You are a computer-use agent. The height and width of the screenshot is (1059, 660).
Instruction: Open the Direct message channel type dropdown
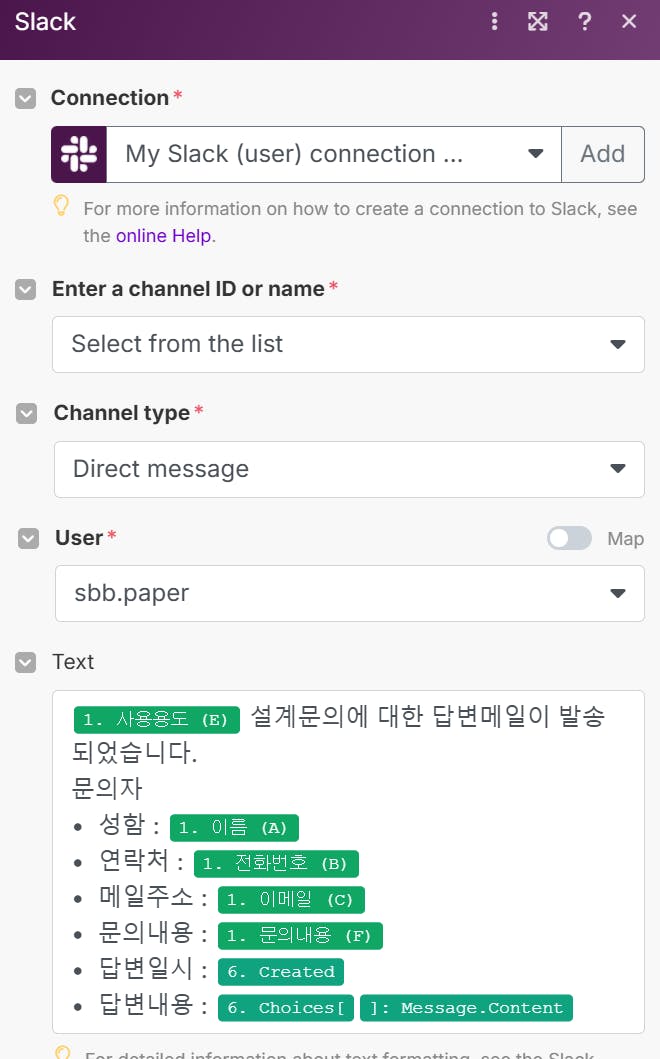click(x=349, y=469)
